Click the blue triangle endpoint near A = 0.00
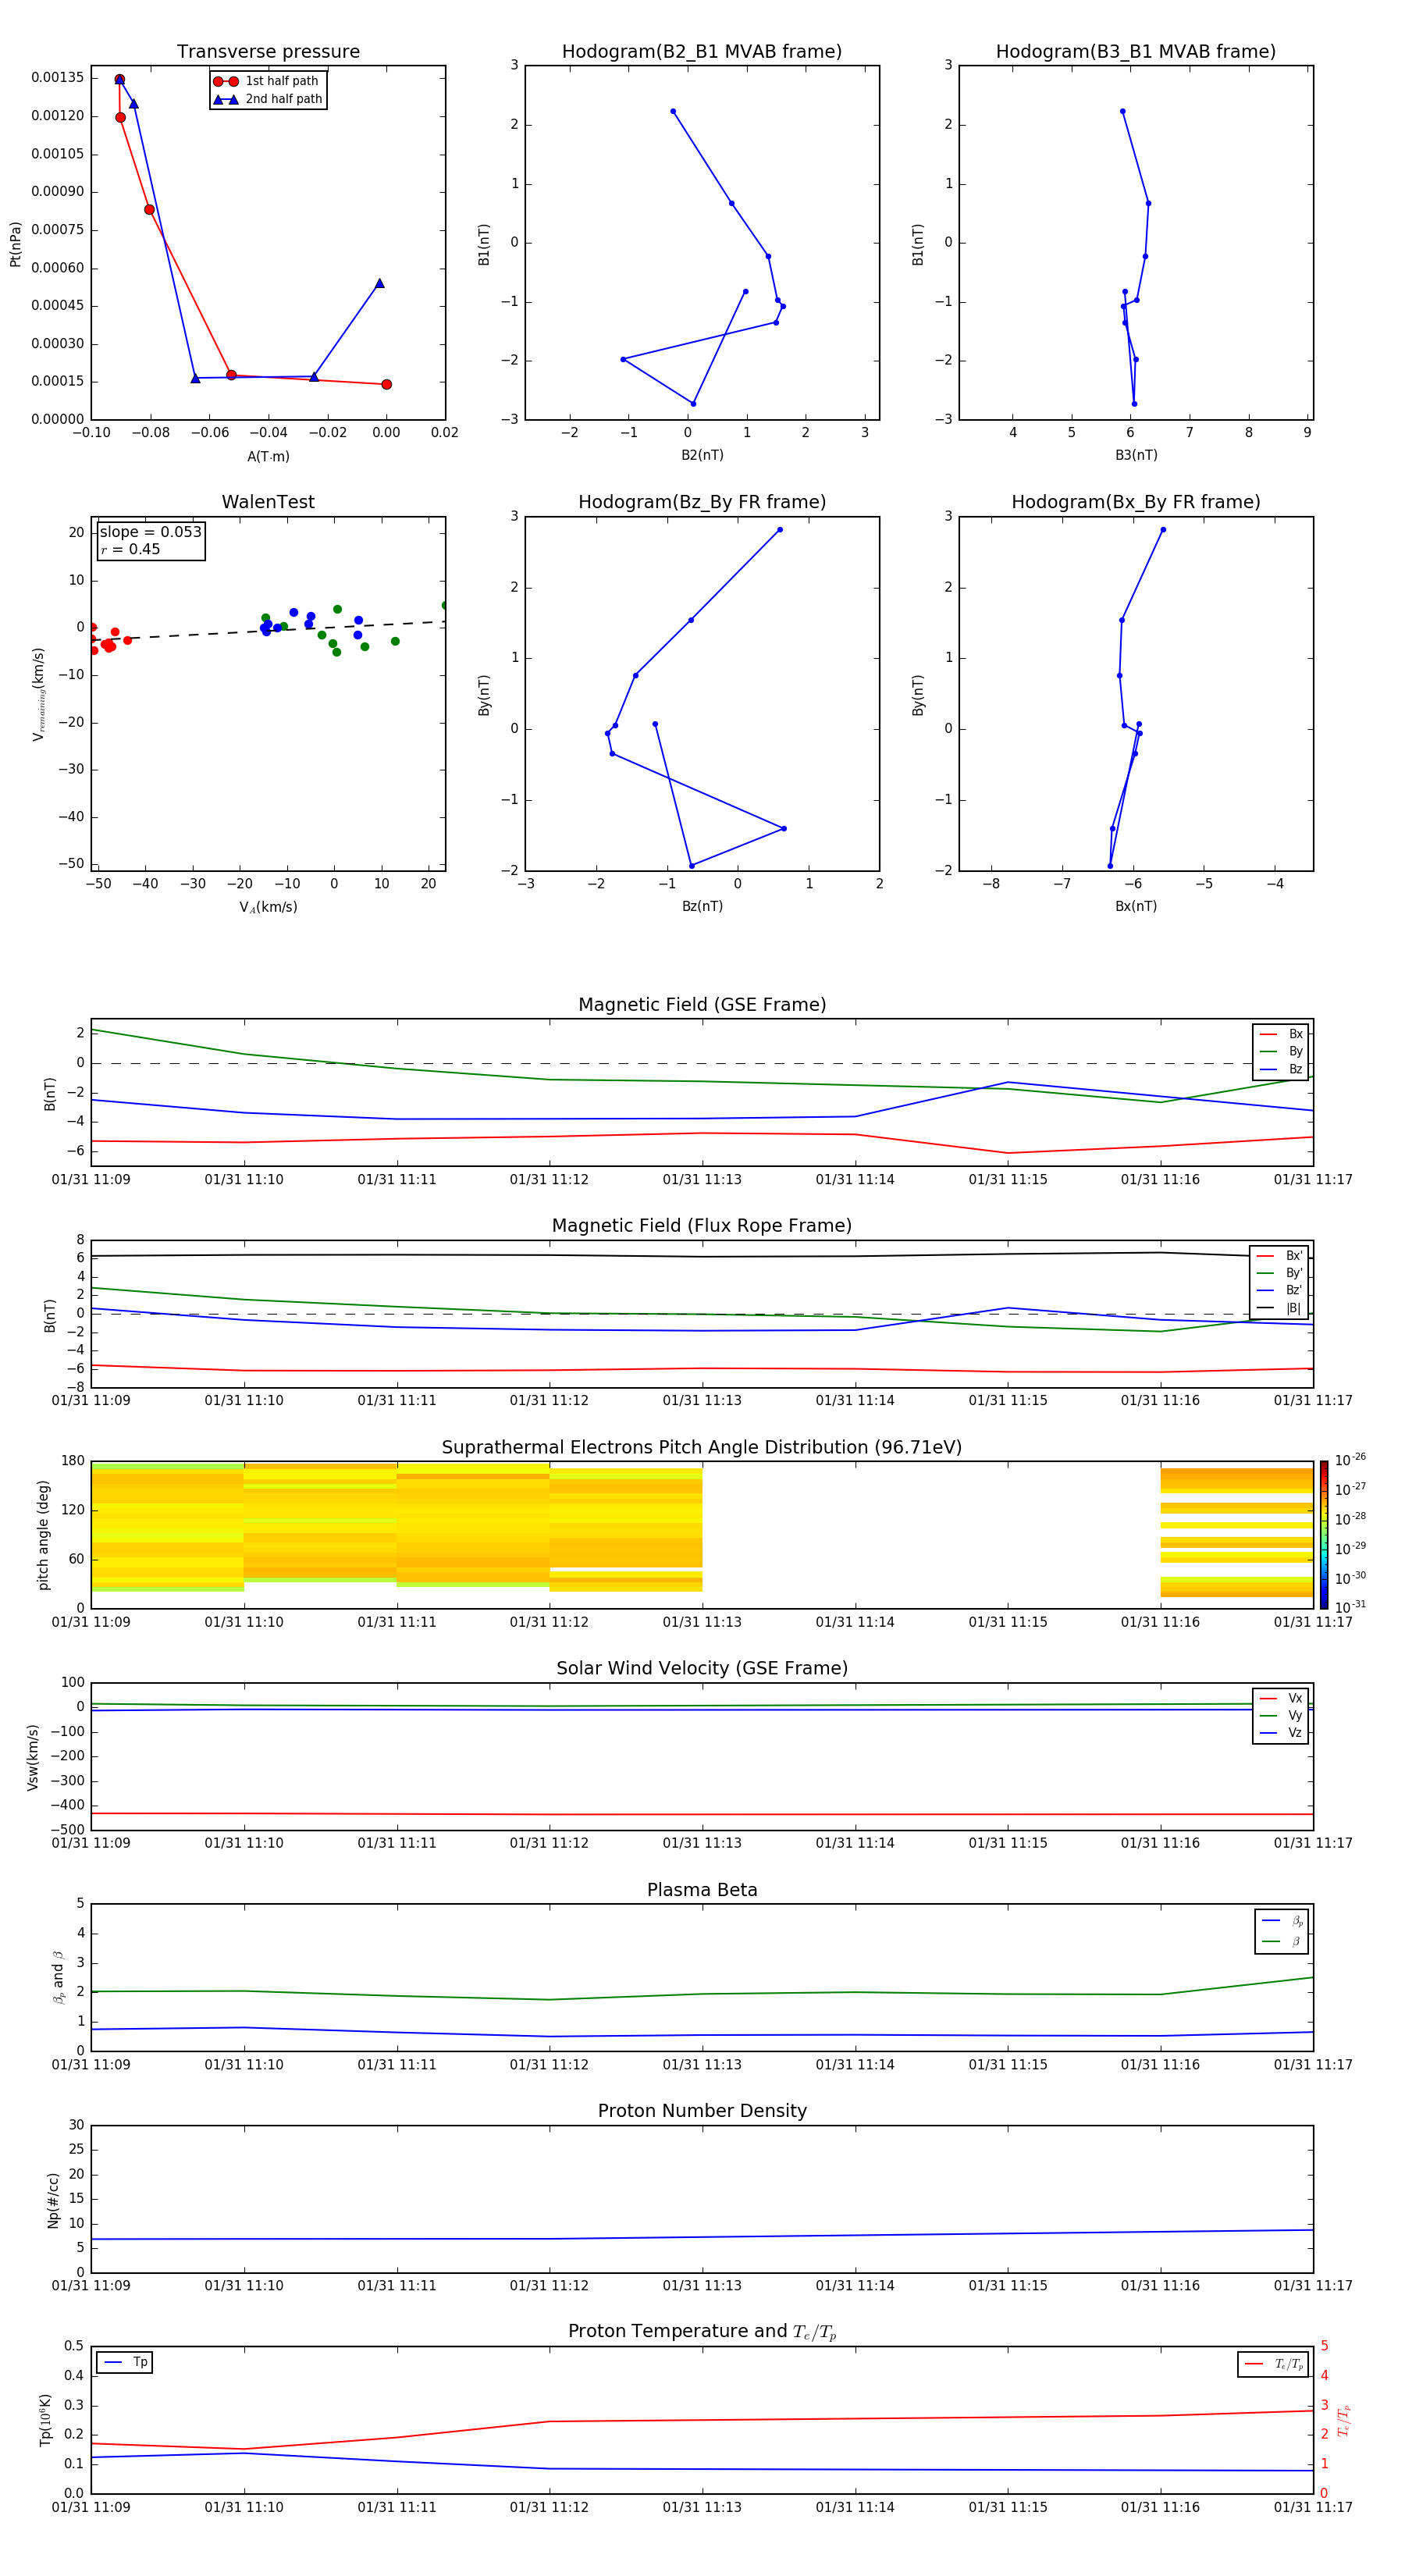This screenshot has width=1405, height=2576. [379, 283]
